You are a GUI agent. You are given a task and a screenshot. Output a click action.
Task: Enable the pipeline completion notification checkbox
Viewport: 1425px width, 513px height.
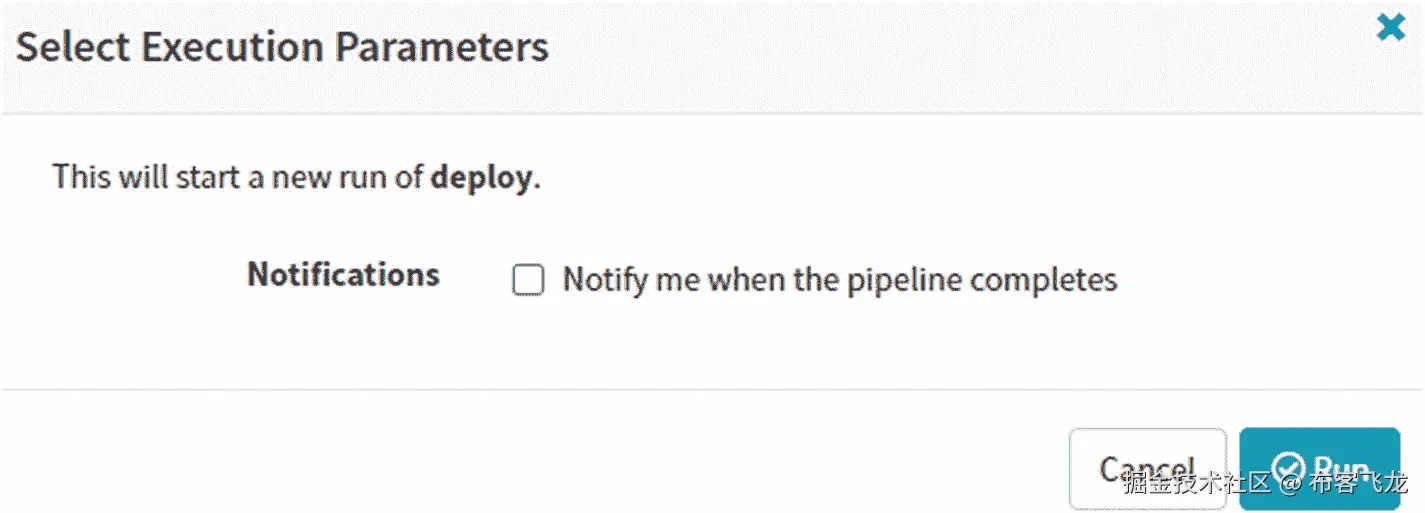coord(528,280)
